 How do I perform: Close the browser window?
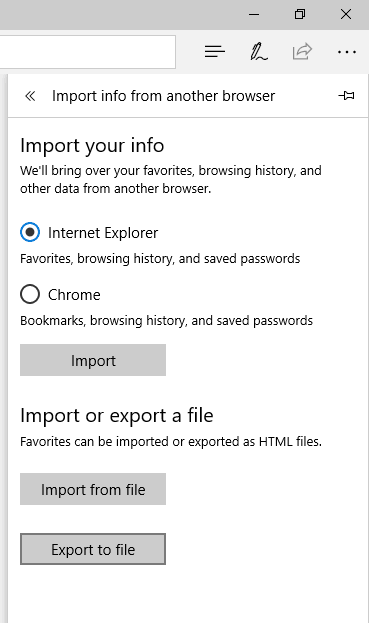click(x=346, y=14)
